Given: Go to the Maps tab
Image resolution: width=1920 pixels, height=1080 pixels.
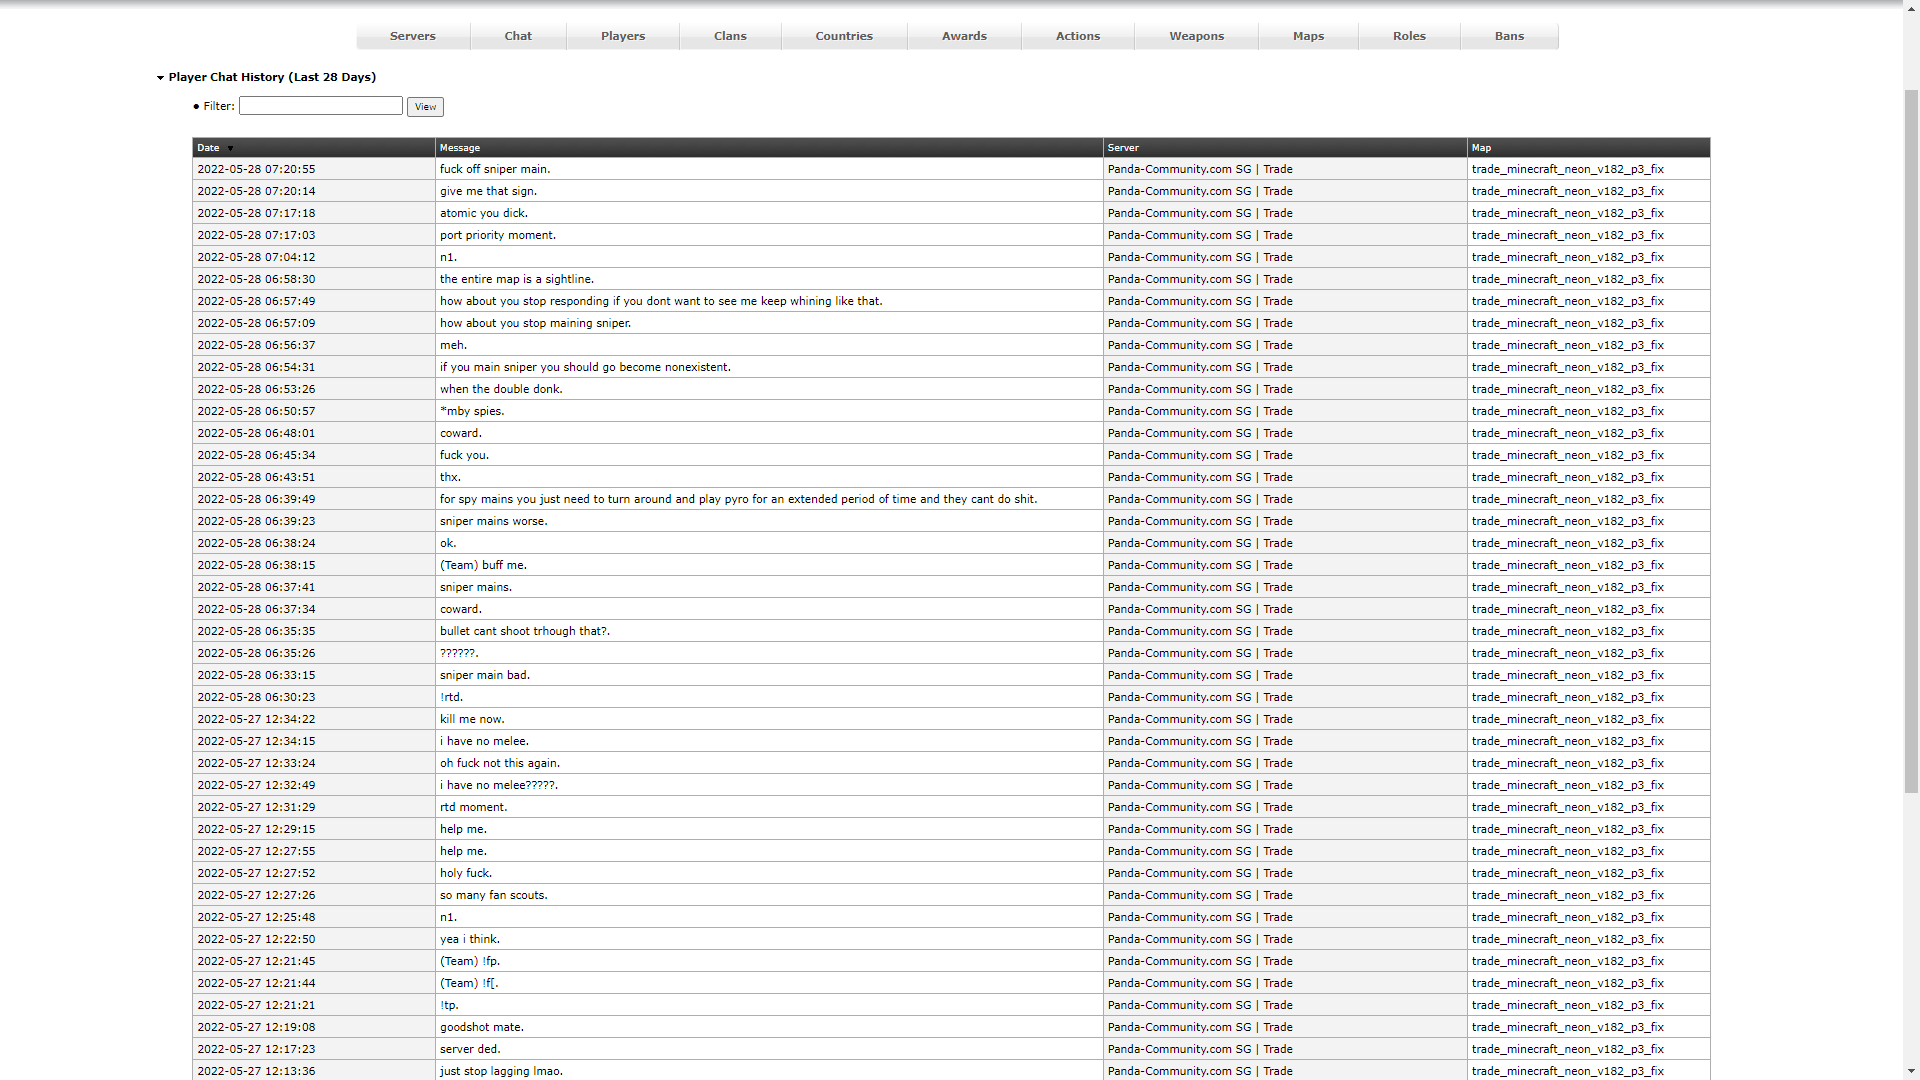Looking at the screenshot, I should pyautogui.click(x=1307, y=36).
